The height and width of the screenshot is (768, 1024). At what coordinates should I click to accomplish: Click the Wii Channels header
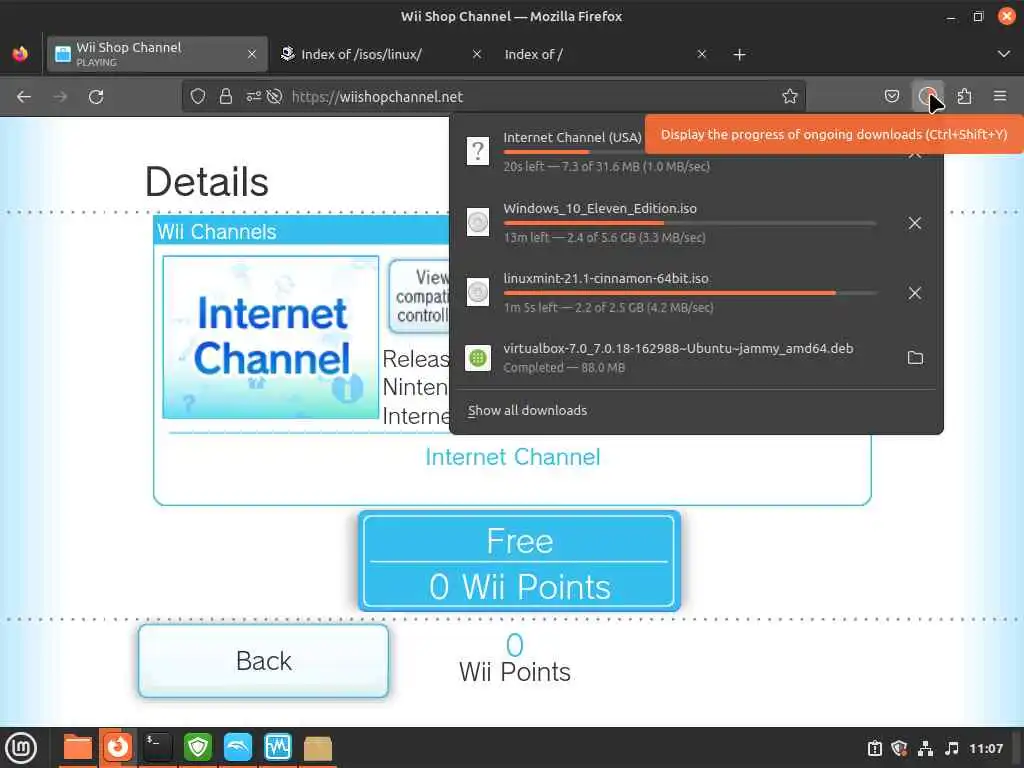(x=301, y=231)
